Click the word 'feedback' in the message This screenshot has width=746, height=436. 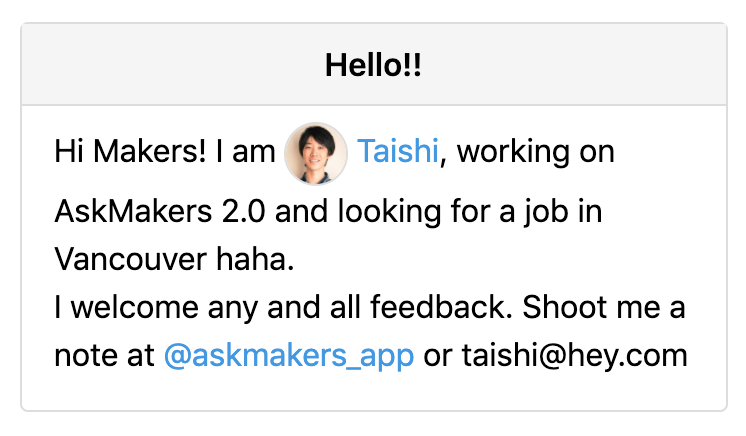point(439,308)
